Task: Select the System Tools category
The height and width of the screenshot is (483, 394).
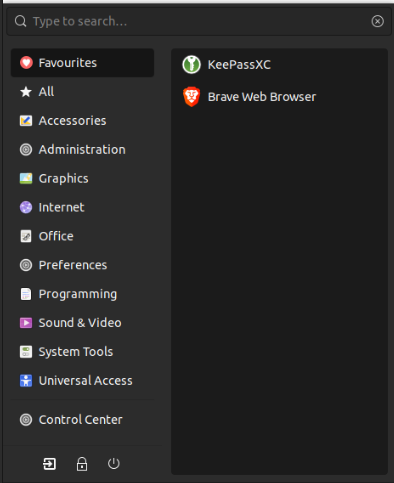Action: click(82, 352)
